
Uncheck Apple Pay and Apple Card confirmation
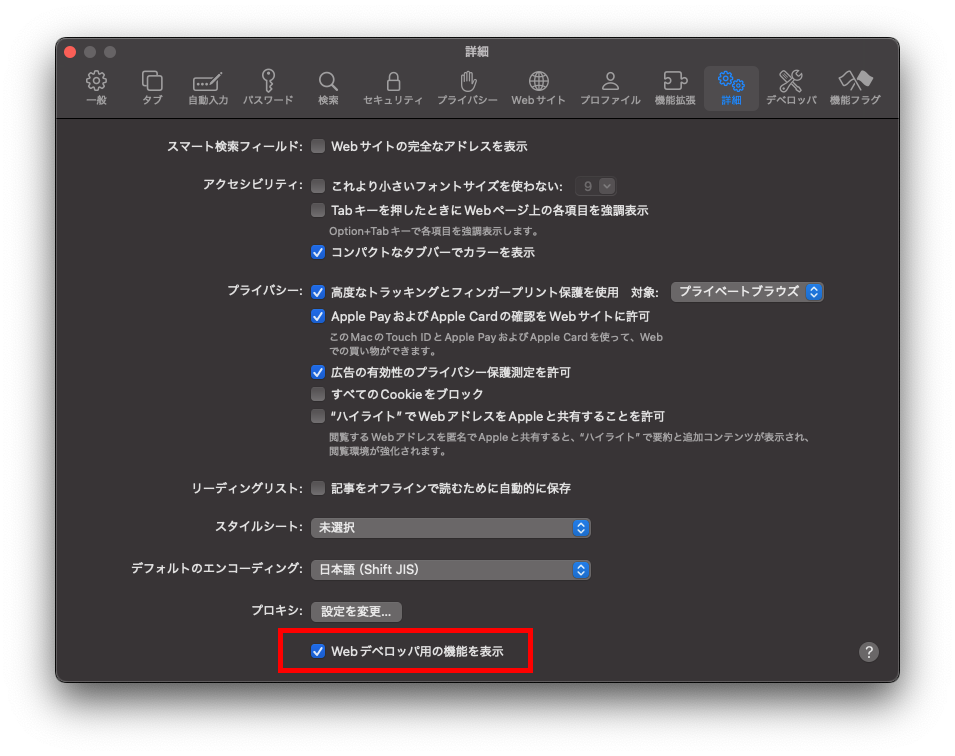tap(318, 316)
